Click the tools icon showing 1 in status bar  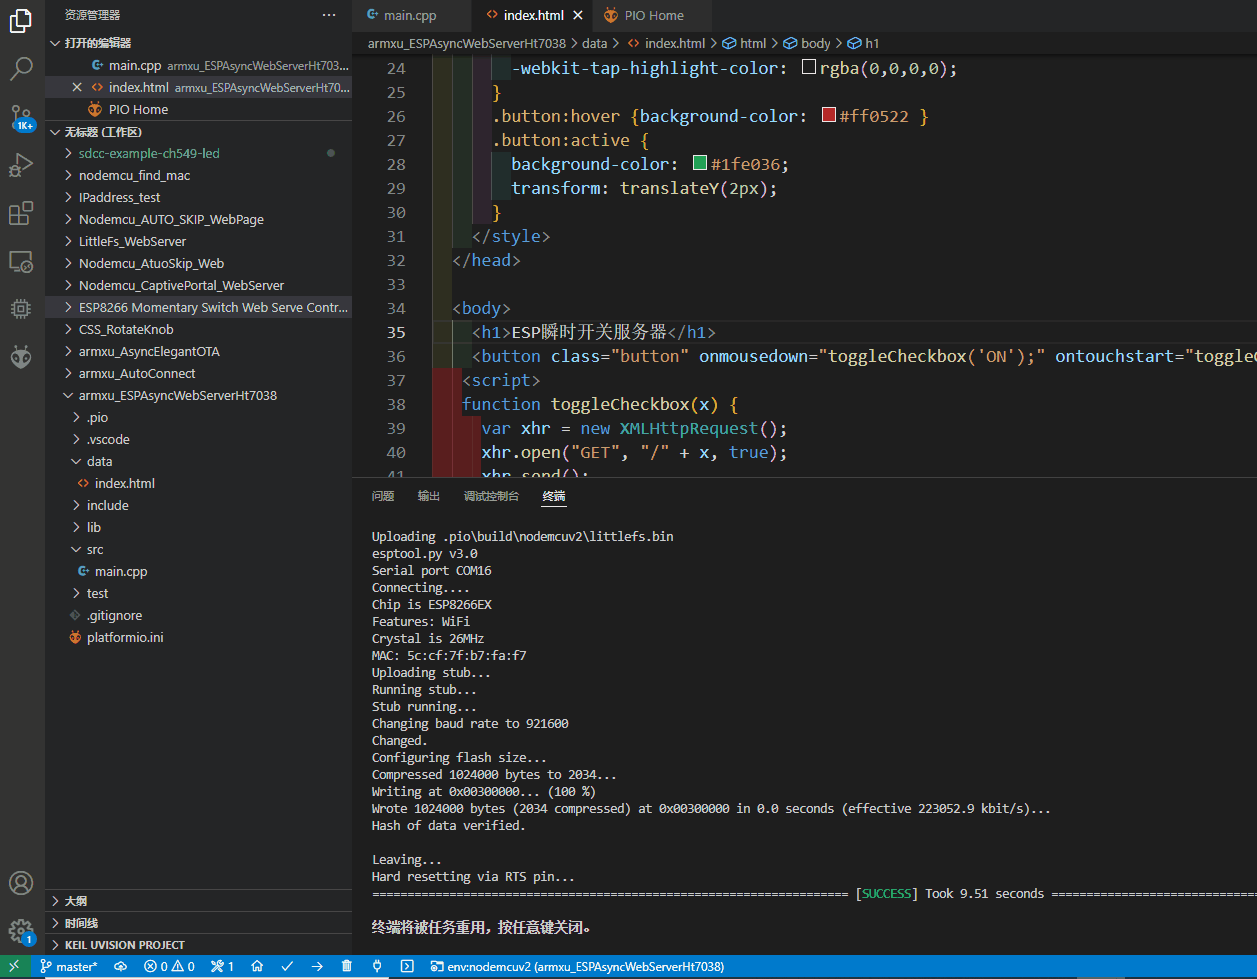222,967
